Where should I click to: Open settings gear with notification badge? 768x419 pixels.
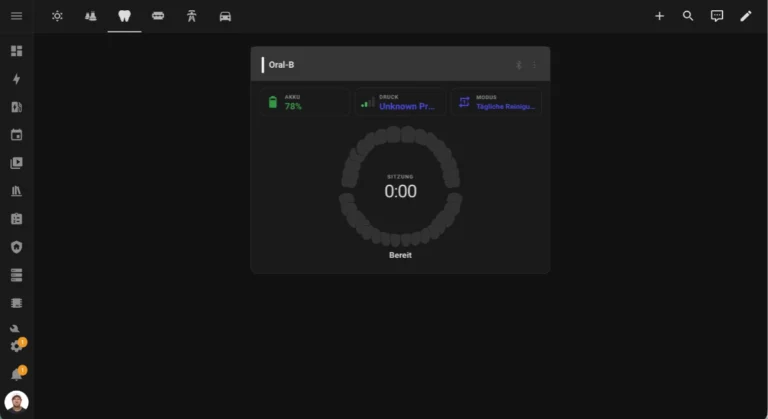pyautogui.click(x=16, y=346)
